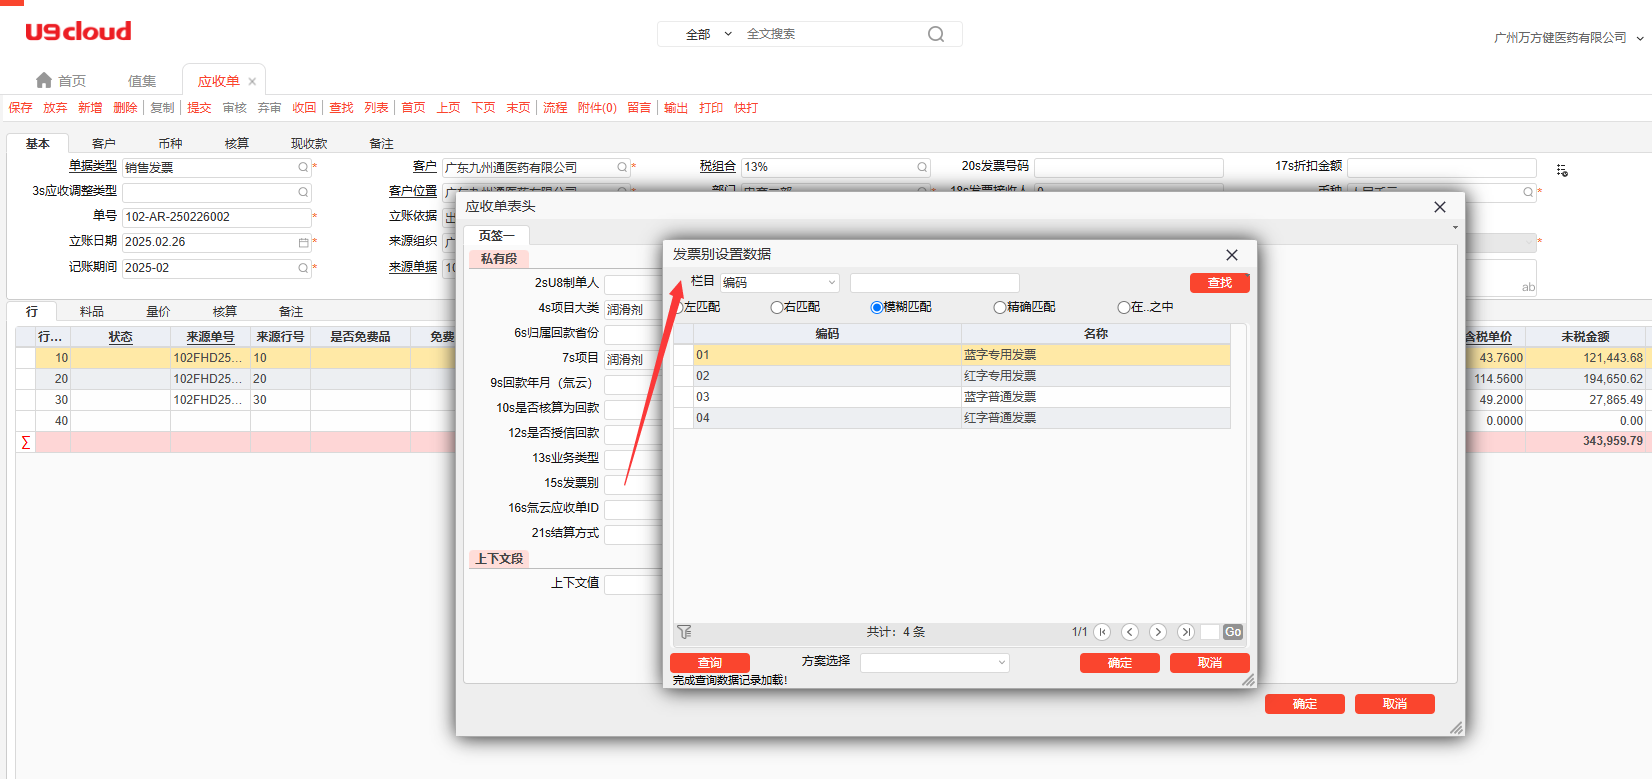Click the search text field beside 栏目
The height and width of the screenshot is (779, 1652).
(x=934, y=283)
